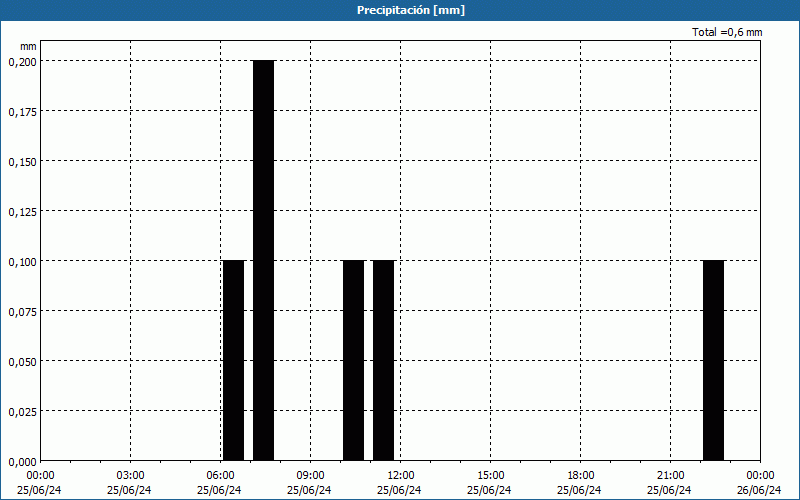This screenshot has height=500, width=800.
Task: Click the 06:00 time axis label
Action: [220, 476]
